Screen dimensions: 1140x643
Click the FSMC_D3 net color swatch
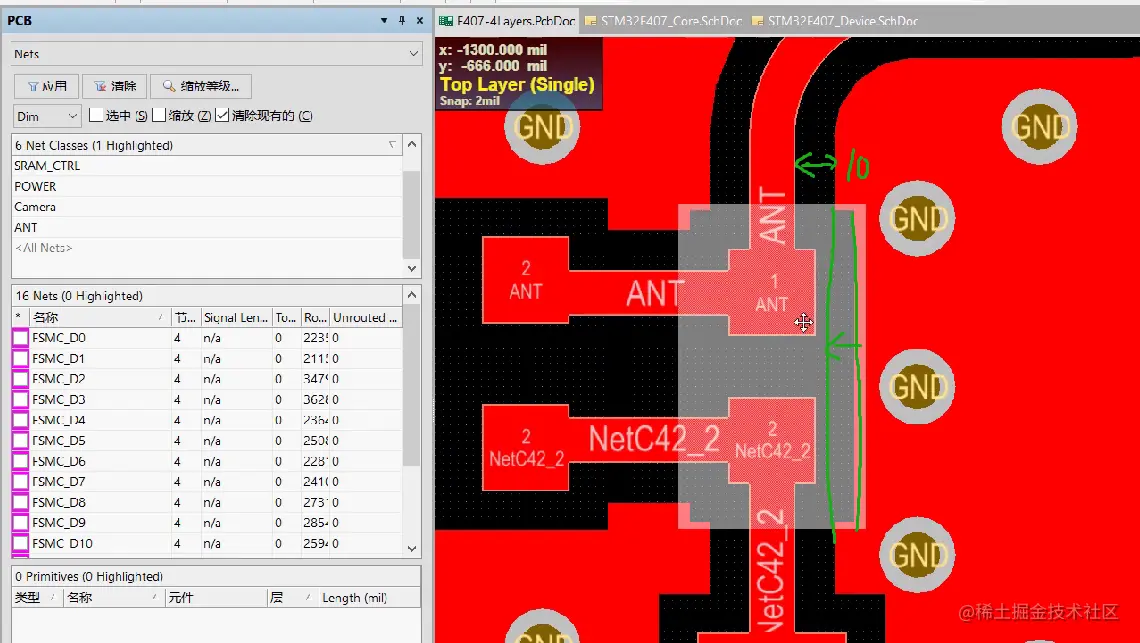(20, 399)
